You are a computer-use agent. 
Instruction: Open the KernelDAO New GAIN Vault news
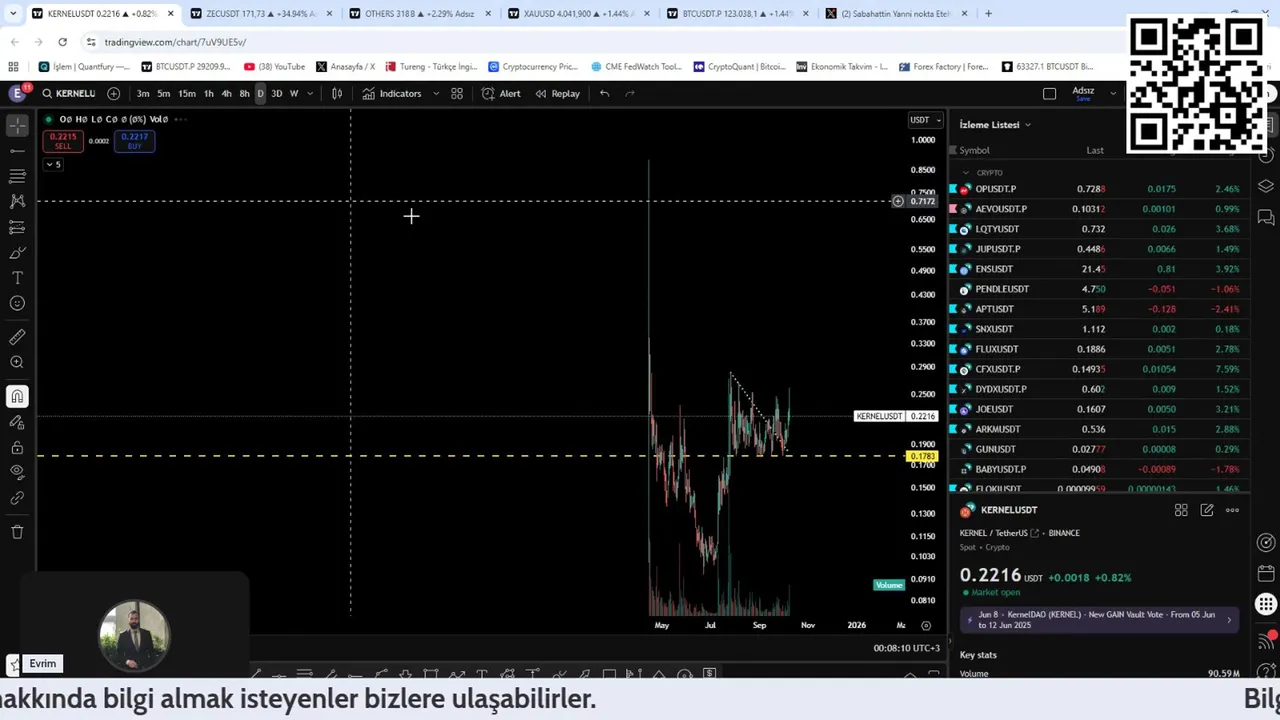pos(1098,620)
